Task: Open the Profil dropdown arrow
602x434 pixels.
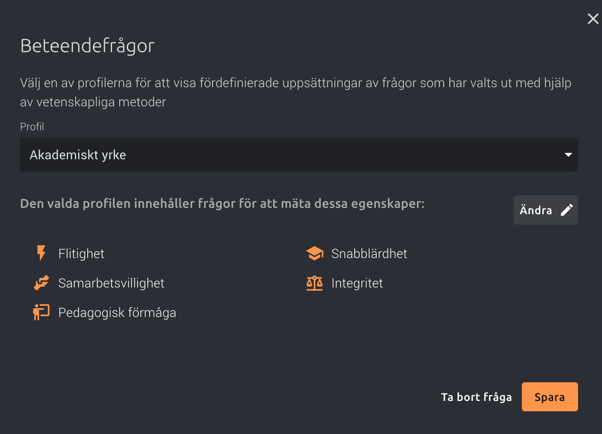Action: pyautogui.click(x=568, y=155)
